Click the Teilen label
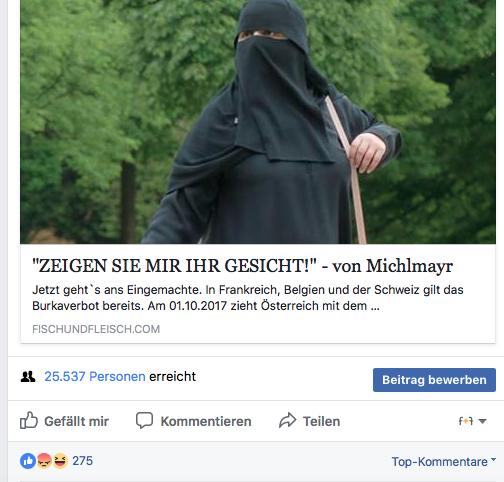The image size is (504, 482). click(321, 421)
